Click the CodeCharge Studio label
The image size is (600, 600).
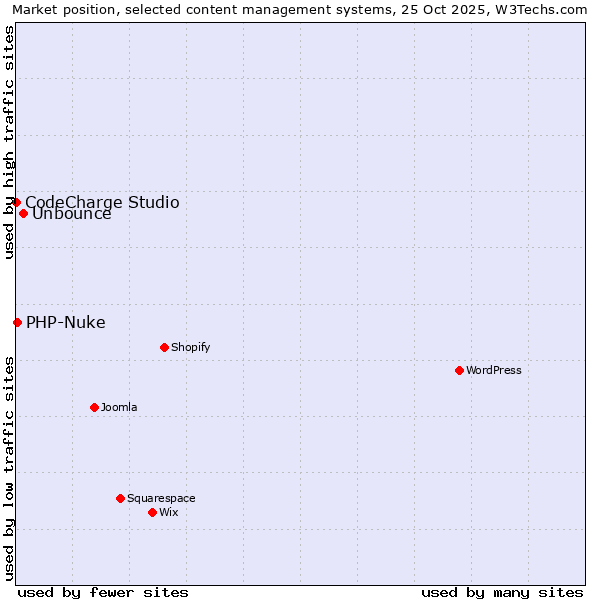(102, 202)
